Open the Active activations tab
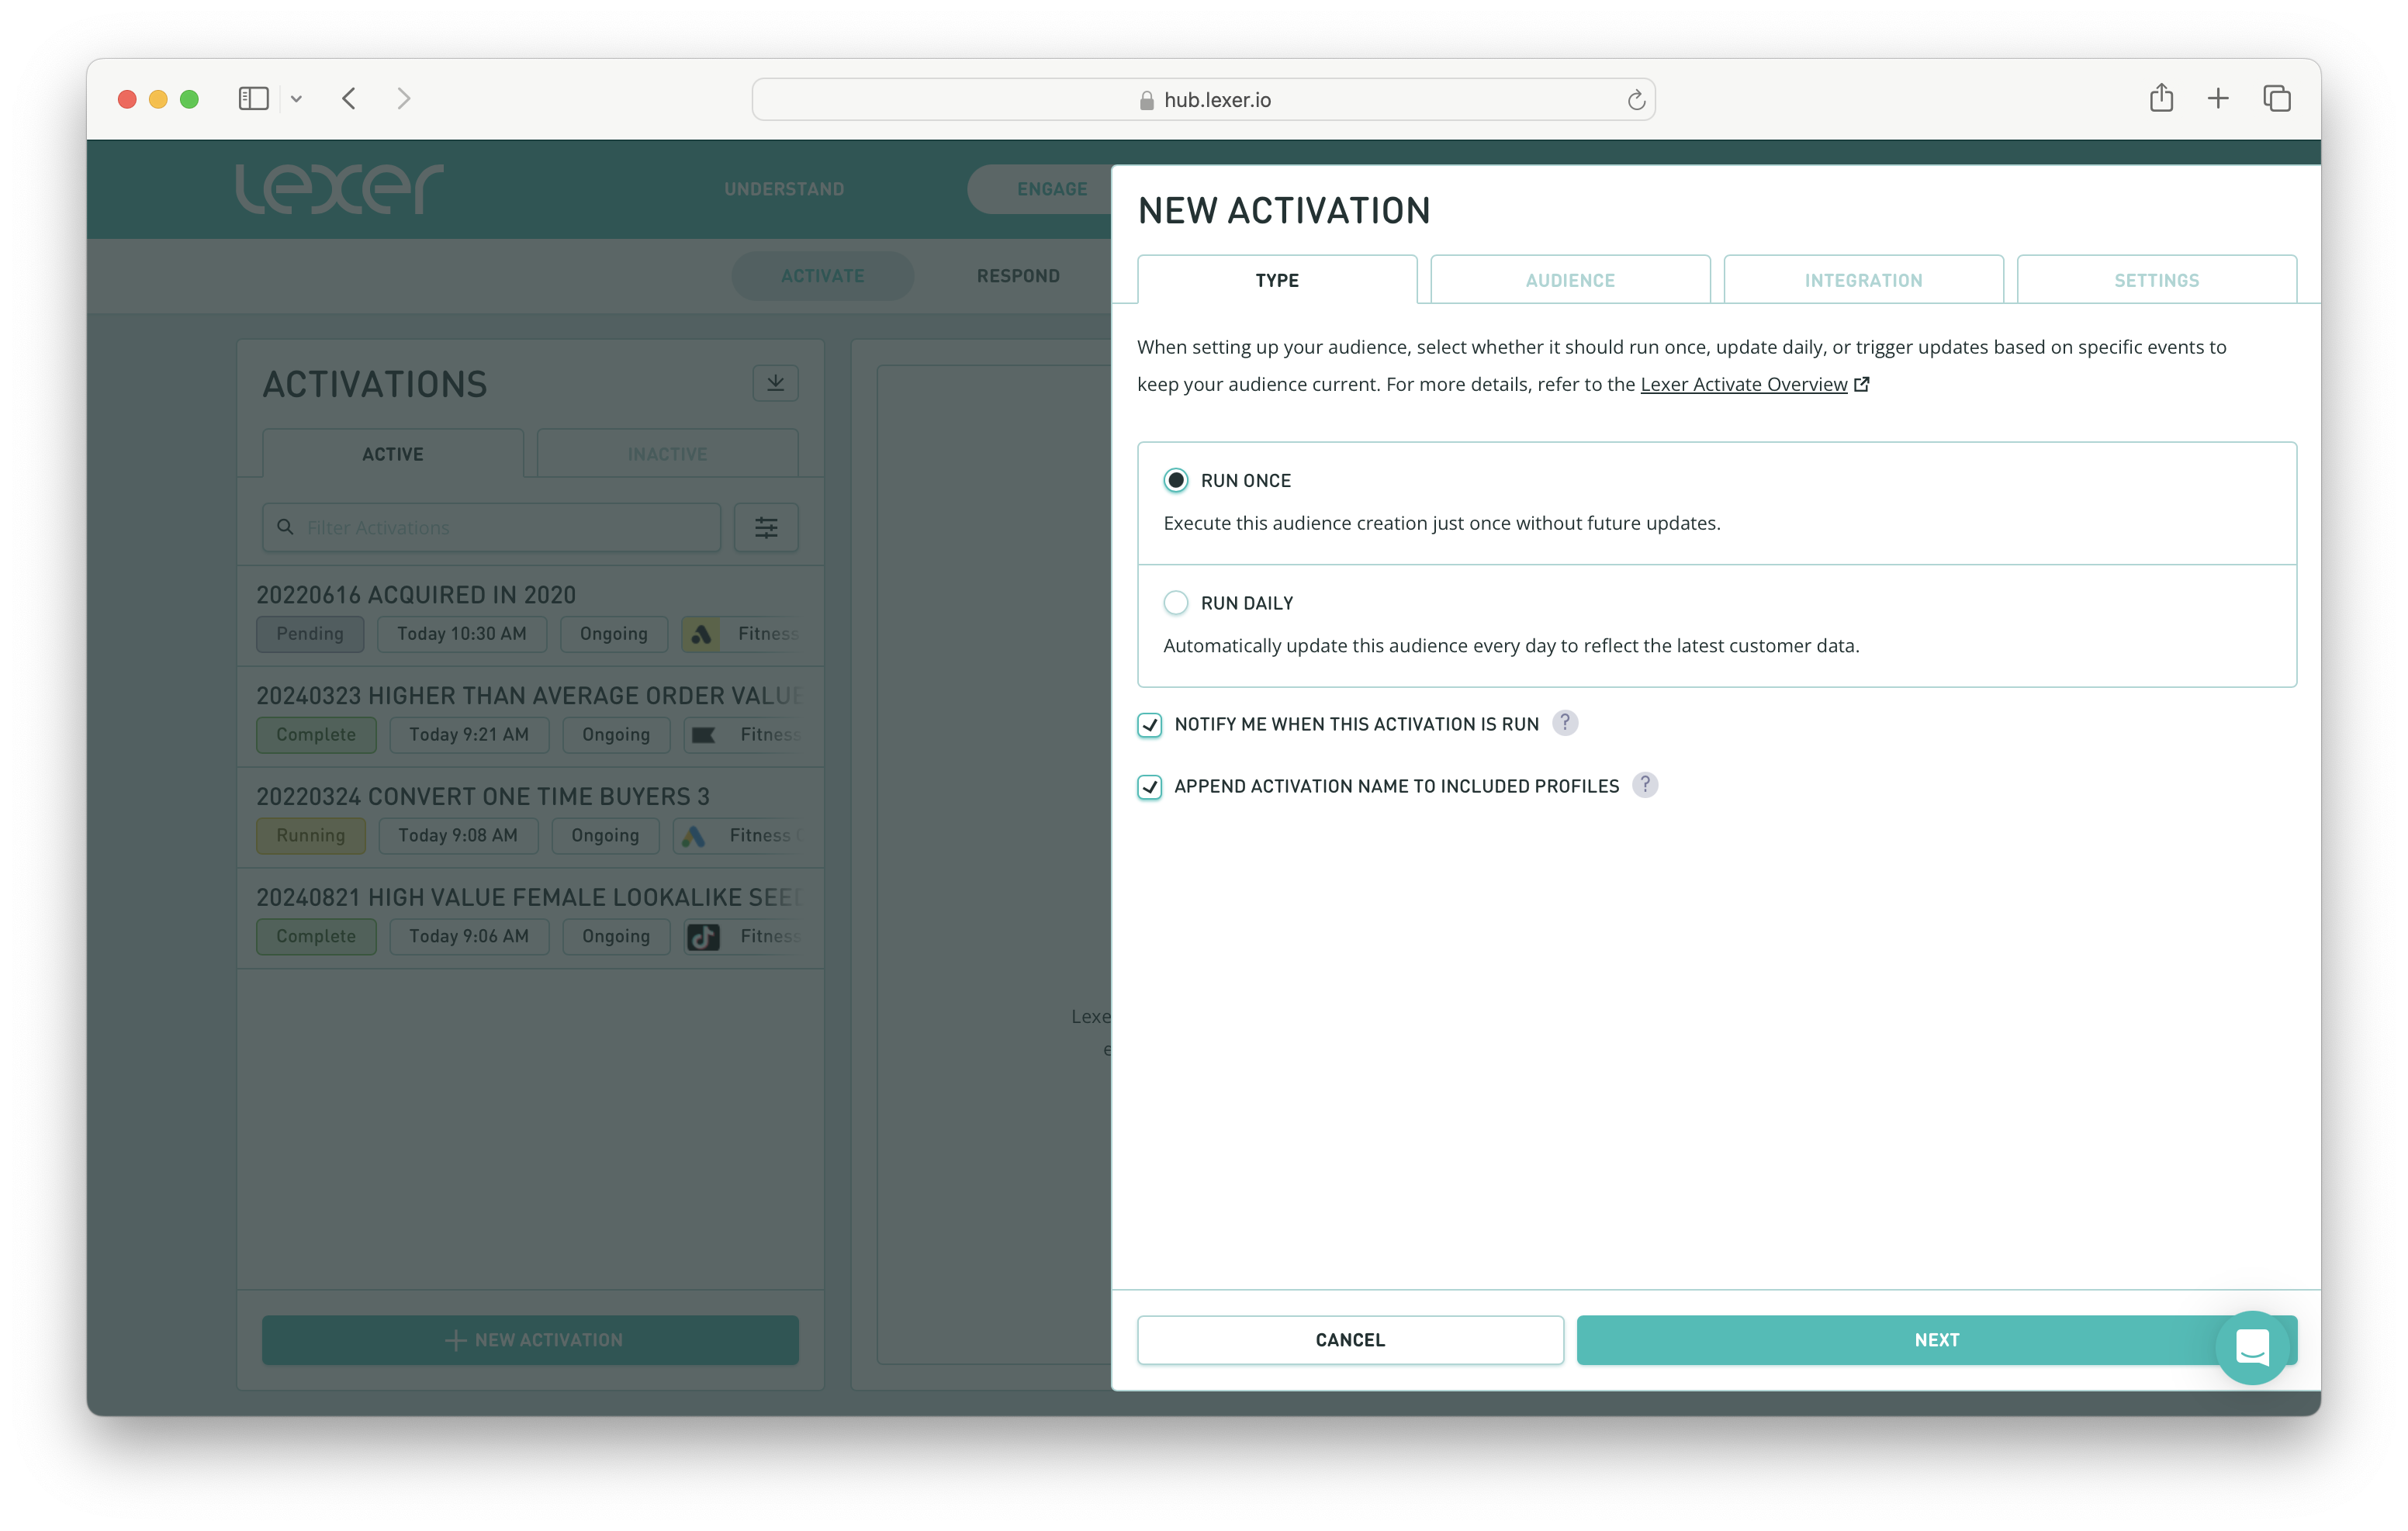 [392, 454]
